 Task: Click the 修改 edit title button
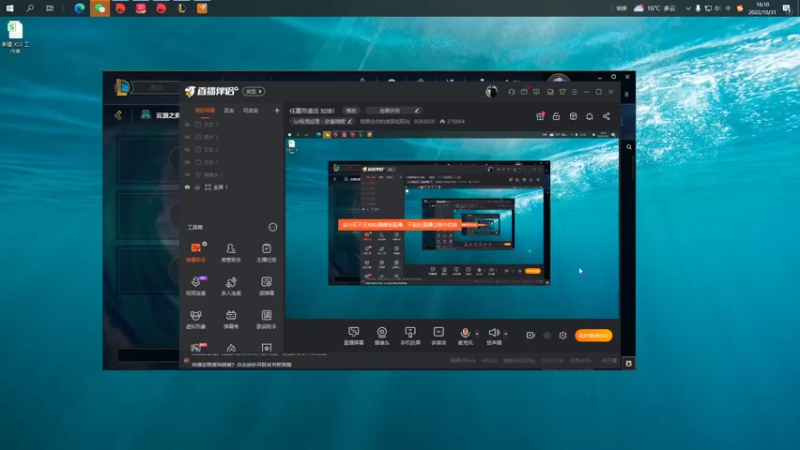pyautogui.click(x=351, y=111)
